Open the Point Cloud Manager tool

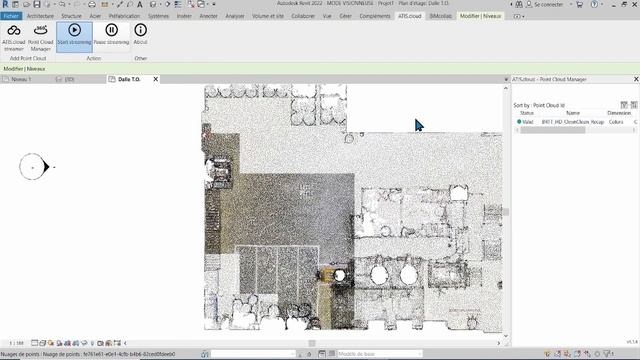coord(40,38)
